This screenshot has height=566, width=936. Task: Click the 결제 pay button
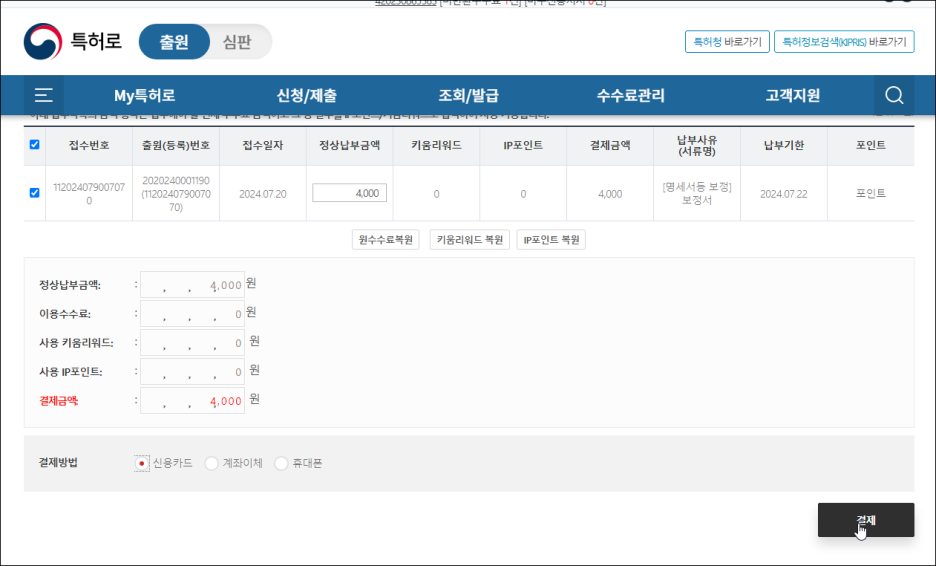866,520
